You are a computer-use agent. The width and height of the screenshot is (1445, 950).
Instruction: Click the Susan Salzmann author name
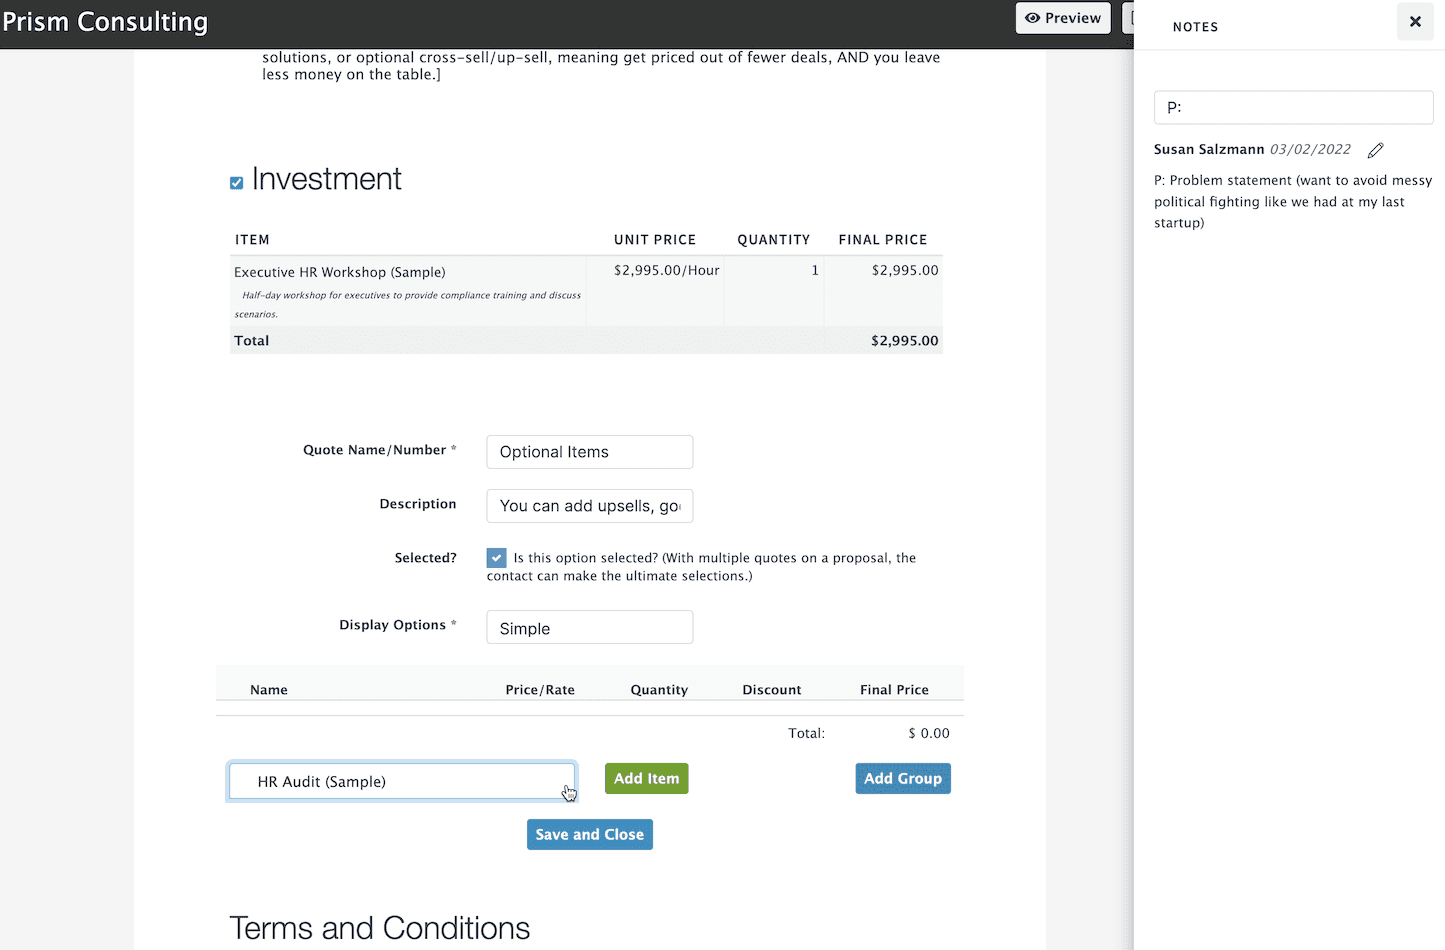coord(1209,150)
